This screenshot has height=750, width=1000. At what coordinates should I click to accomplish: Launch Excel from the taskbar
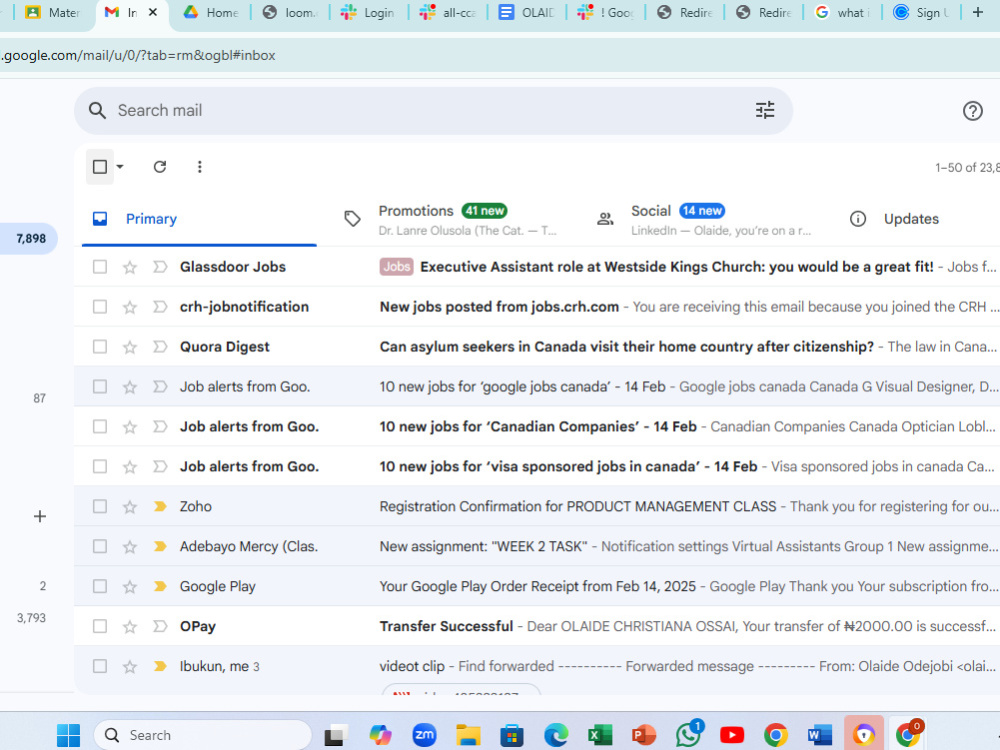599,735
